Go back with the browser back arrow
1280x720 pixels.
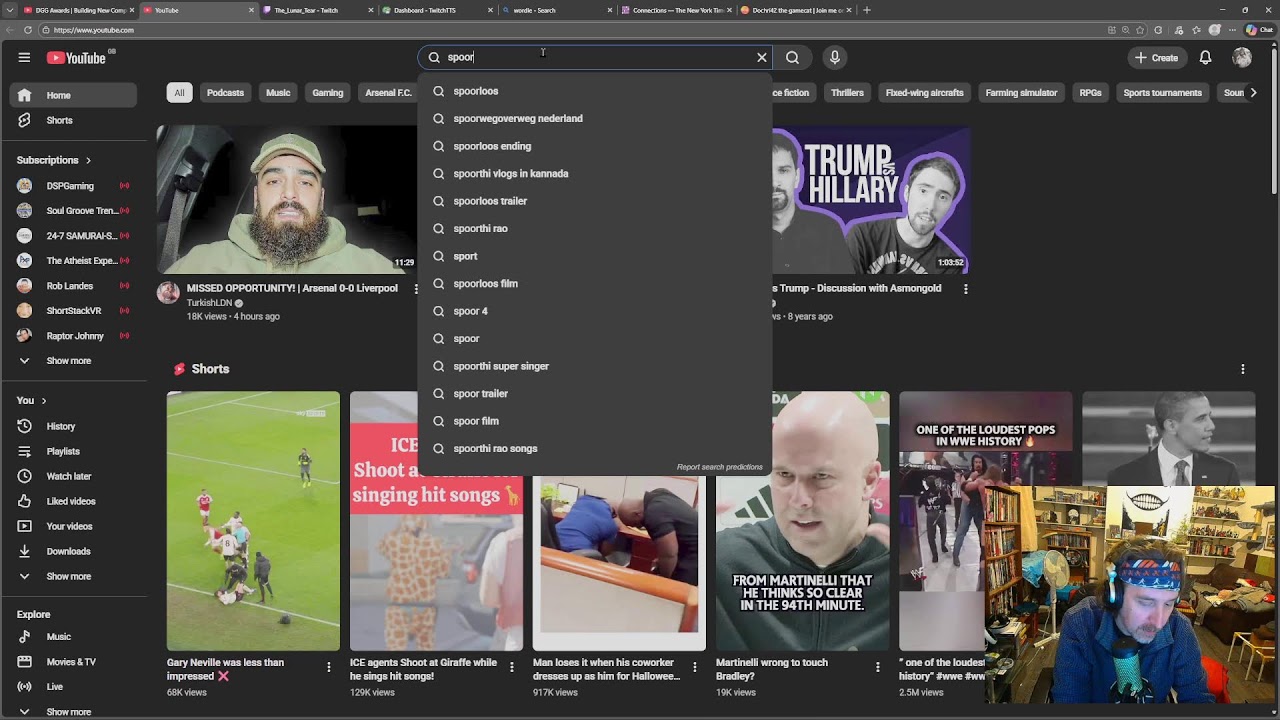10,30
